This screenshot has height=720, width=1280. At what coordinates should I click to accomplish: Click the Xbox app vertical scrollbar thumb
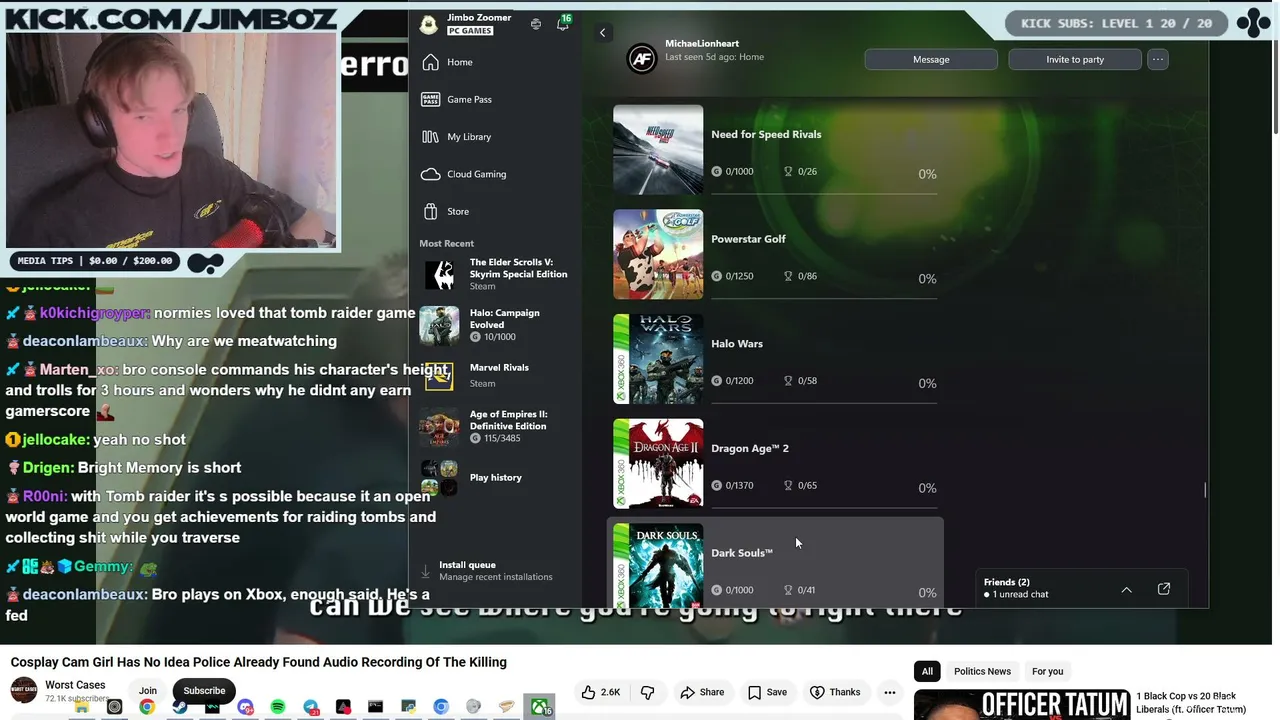coord(1205,490)
